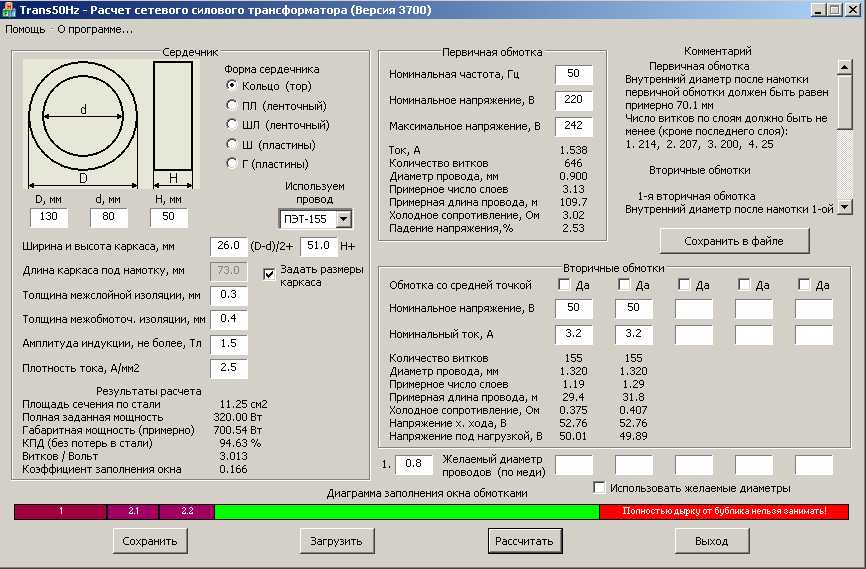Click the comment scrollbar down arrow
866x569 pixels.
pos(844,208)
